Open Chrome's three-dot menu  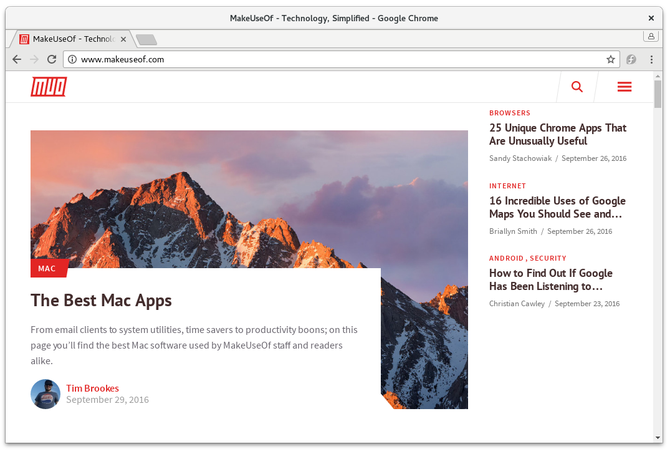[651, 59]
